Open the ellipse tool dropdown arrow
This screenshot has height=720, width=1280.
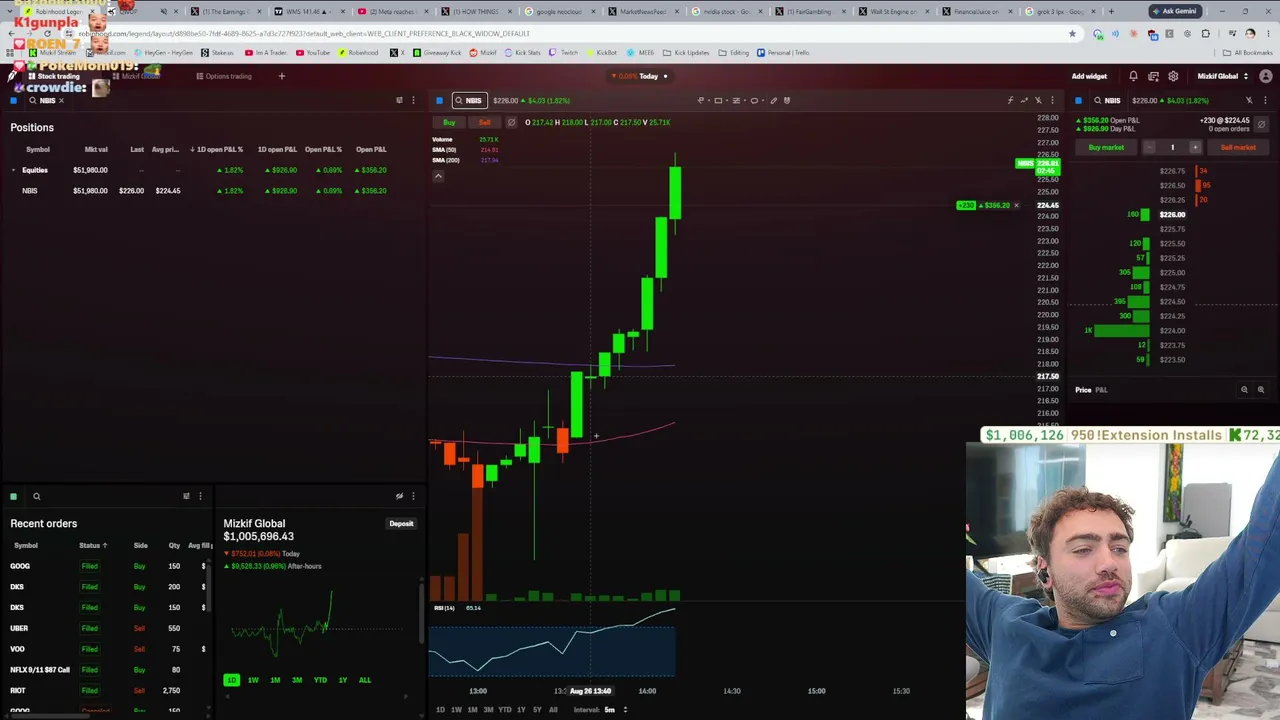[762, 100]
